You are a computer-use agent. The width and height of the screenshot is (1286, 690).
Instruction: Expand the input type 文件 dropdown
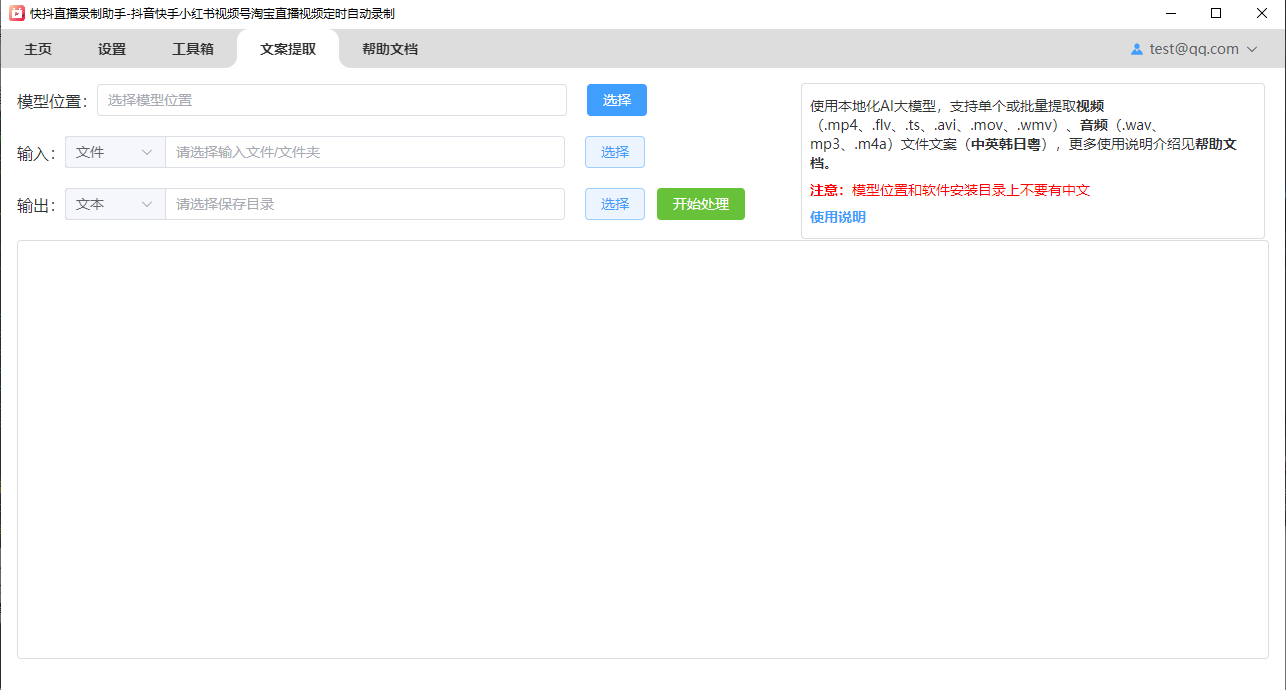pyautogui.click(x=115, y=152)
